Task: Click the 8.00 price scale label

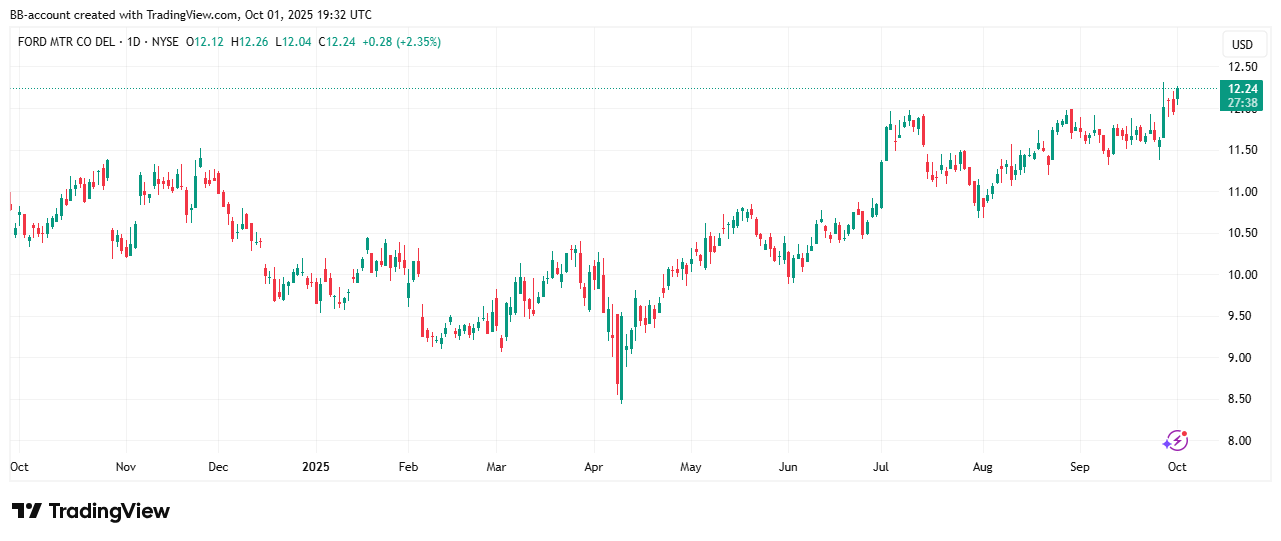Action: (x=1243, y=441)
